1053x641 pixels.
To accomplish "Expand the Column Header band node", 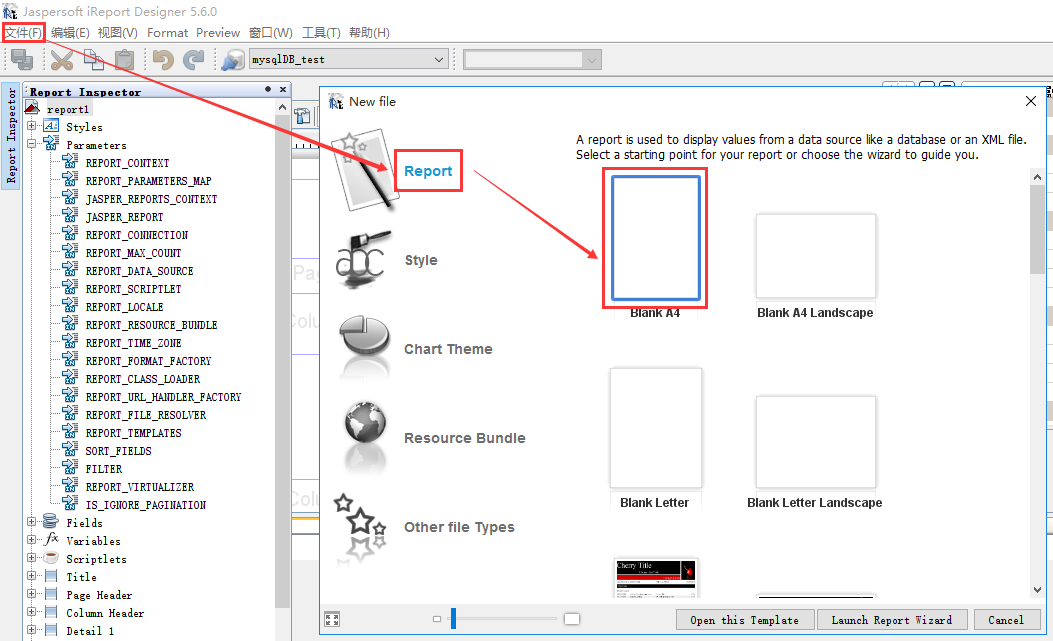I will tap(32, 612).
